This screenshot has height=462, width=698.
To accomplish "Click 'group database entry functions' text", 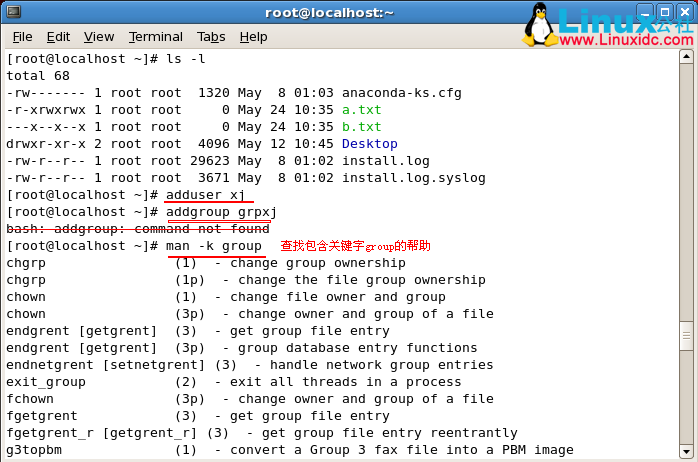I will pos(357,348).
